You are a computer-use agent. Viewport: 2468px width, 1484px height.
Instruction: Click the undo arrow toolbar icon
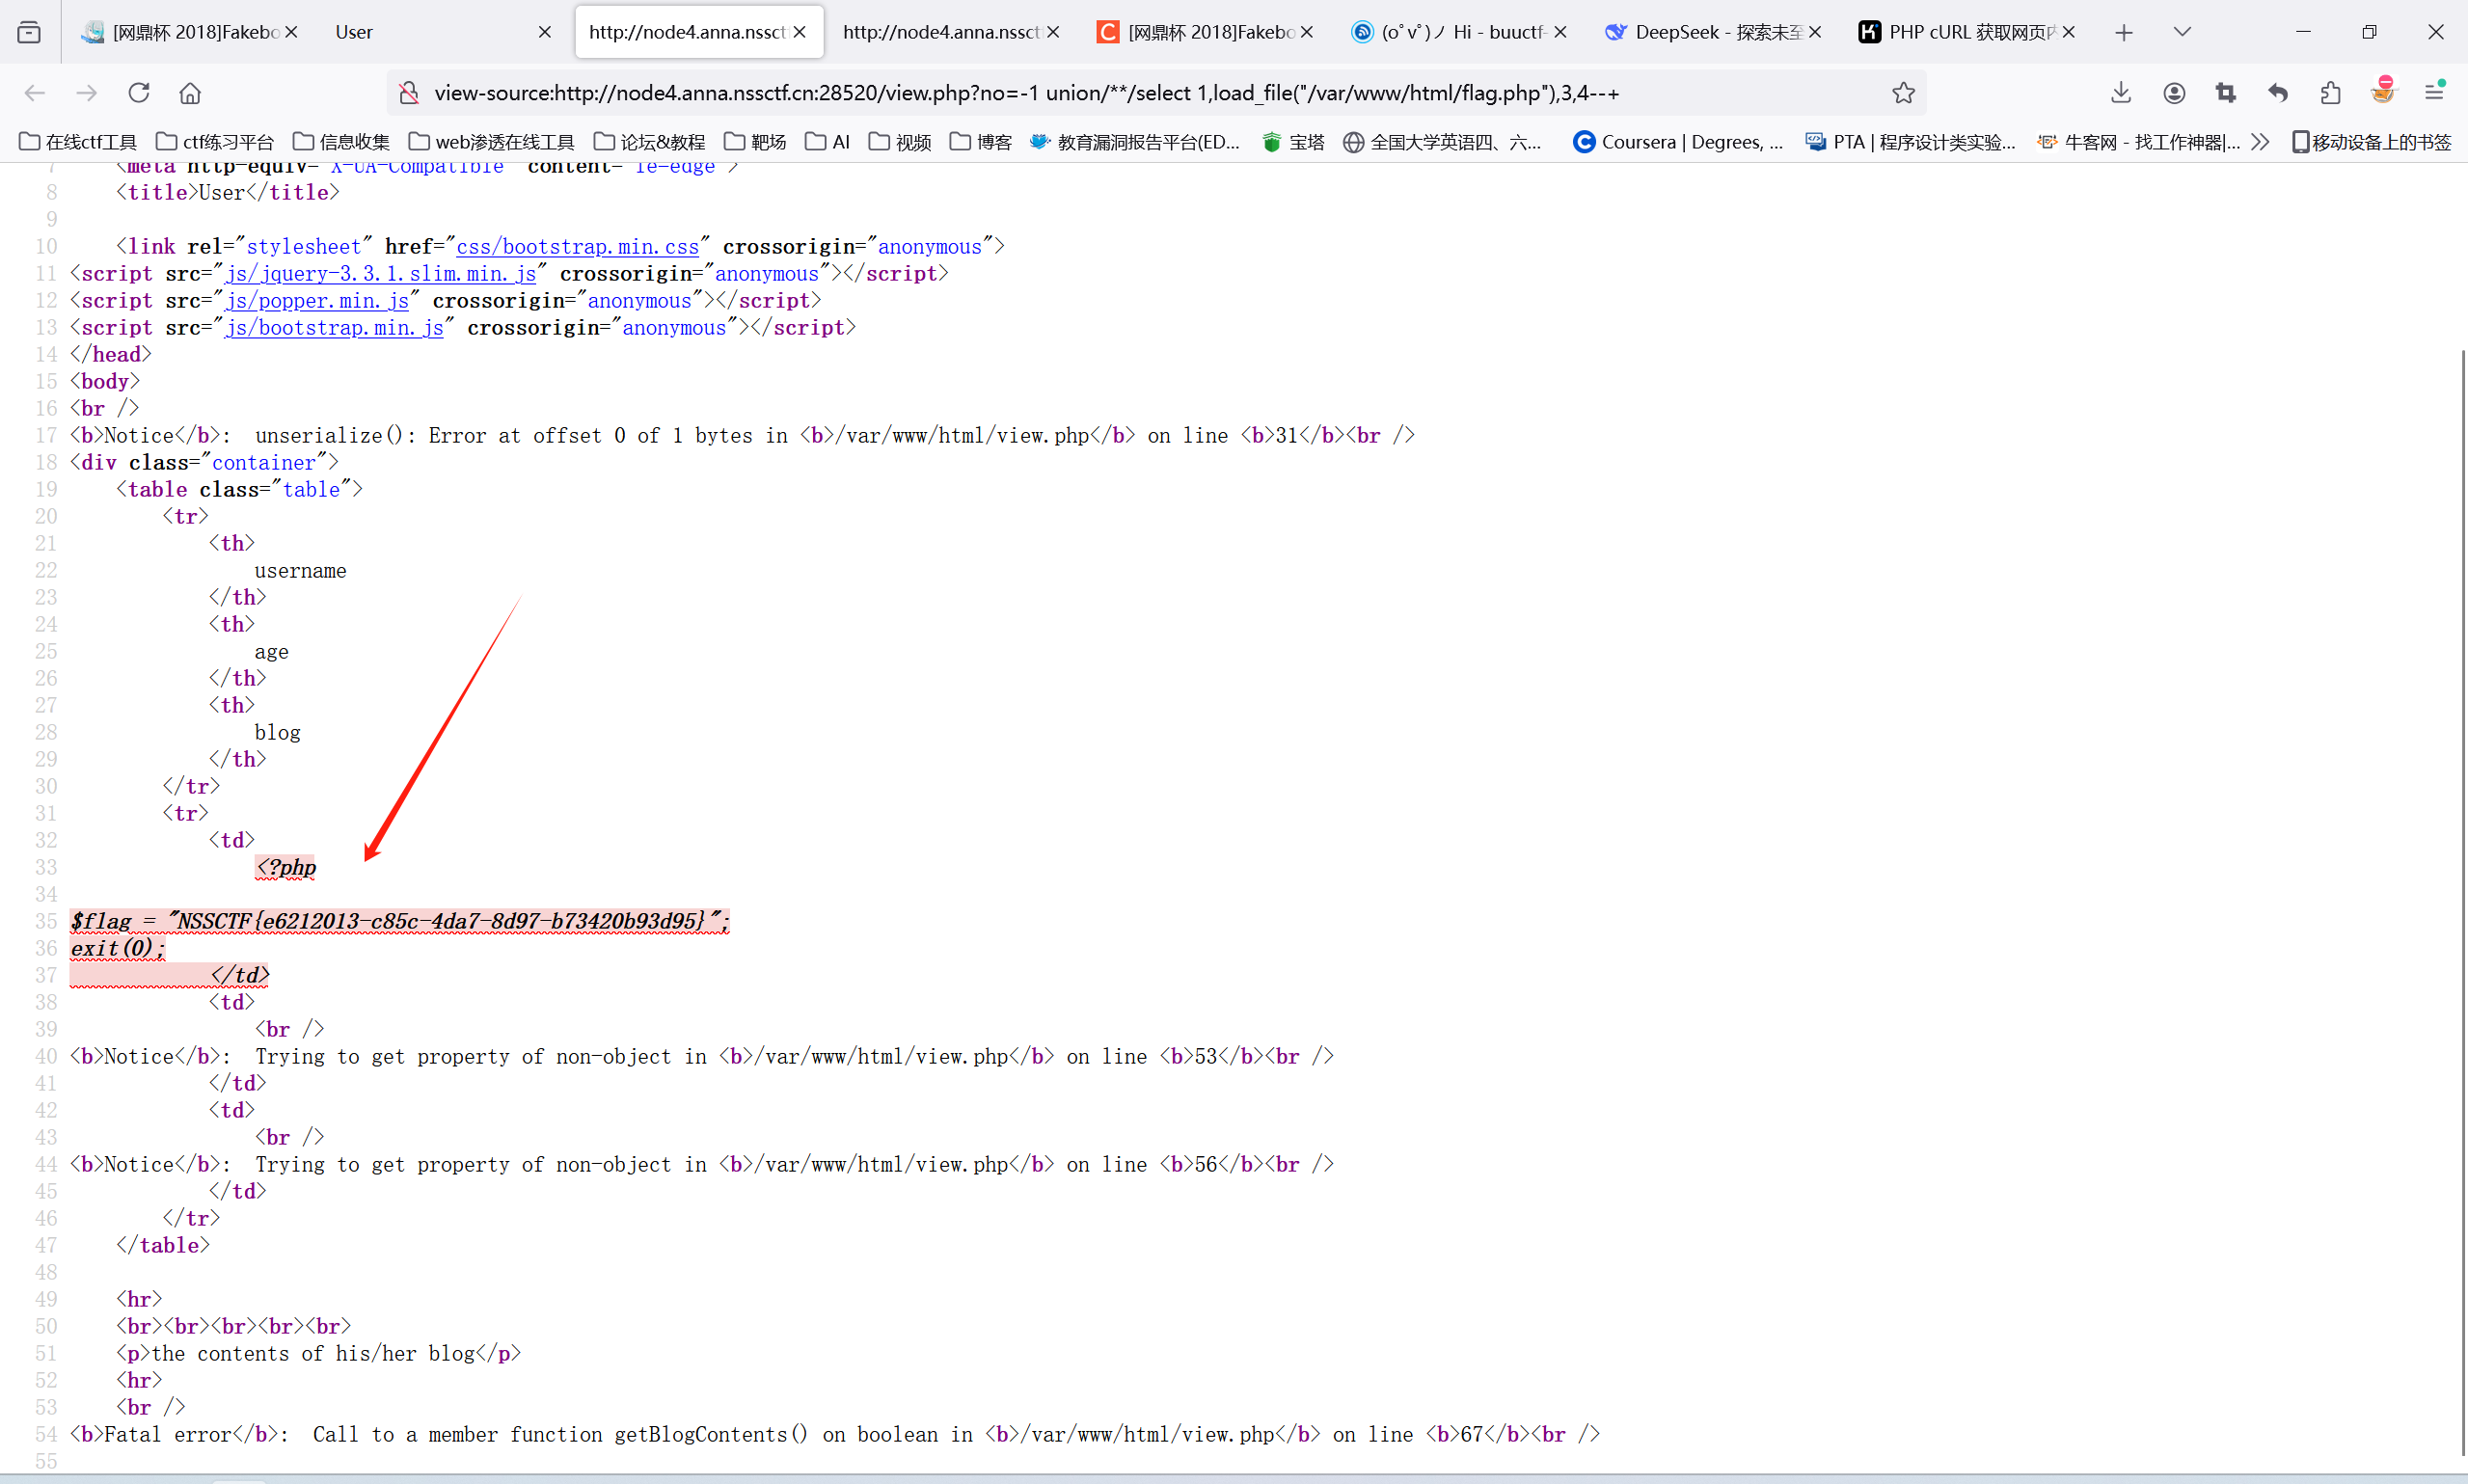click(2278, 93)
